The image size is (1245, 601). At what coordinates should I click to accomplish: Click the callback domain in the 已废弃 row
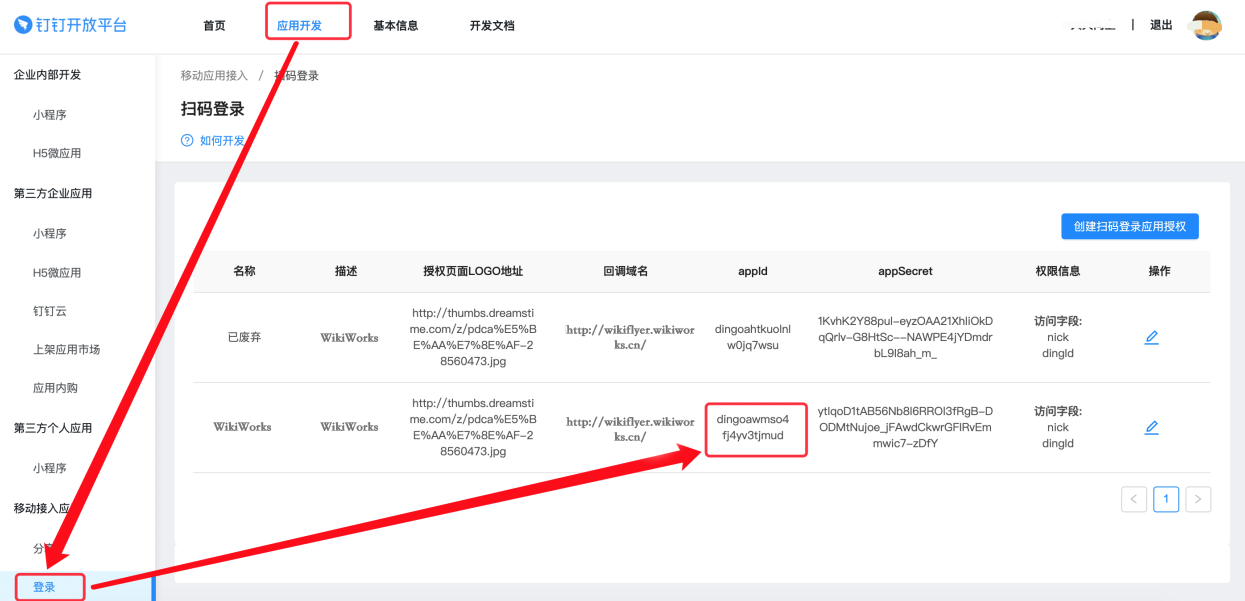pos(630,337)
